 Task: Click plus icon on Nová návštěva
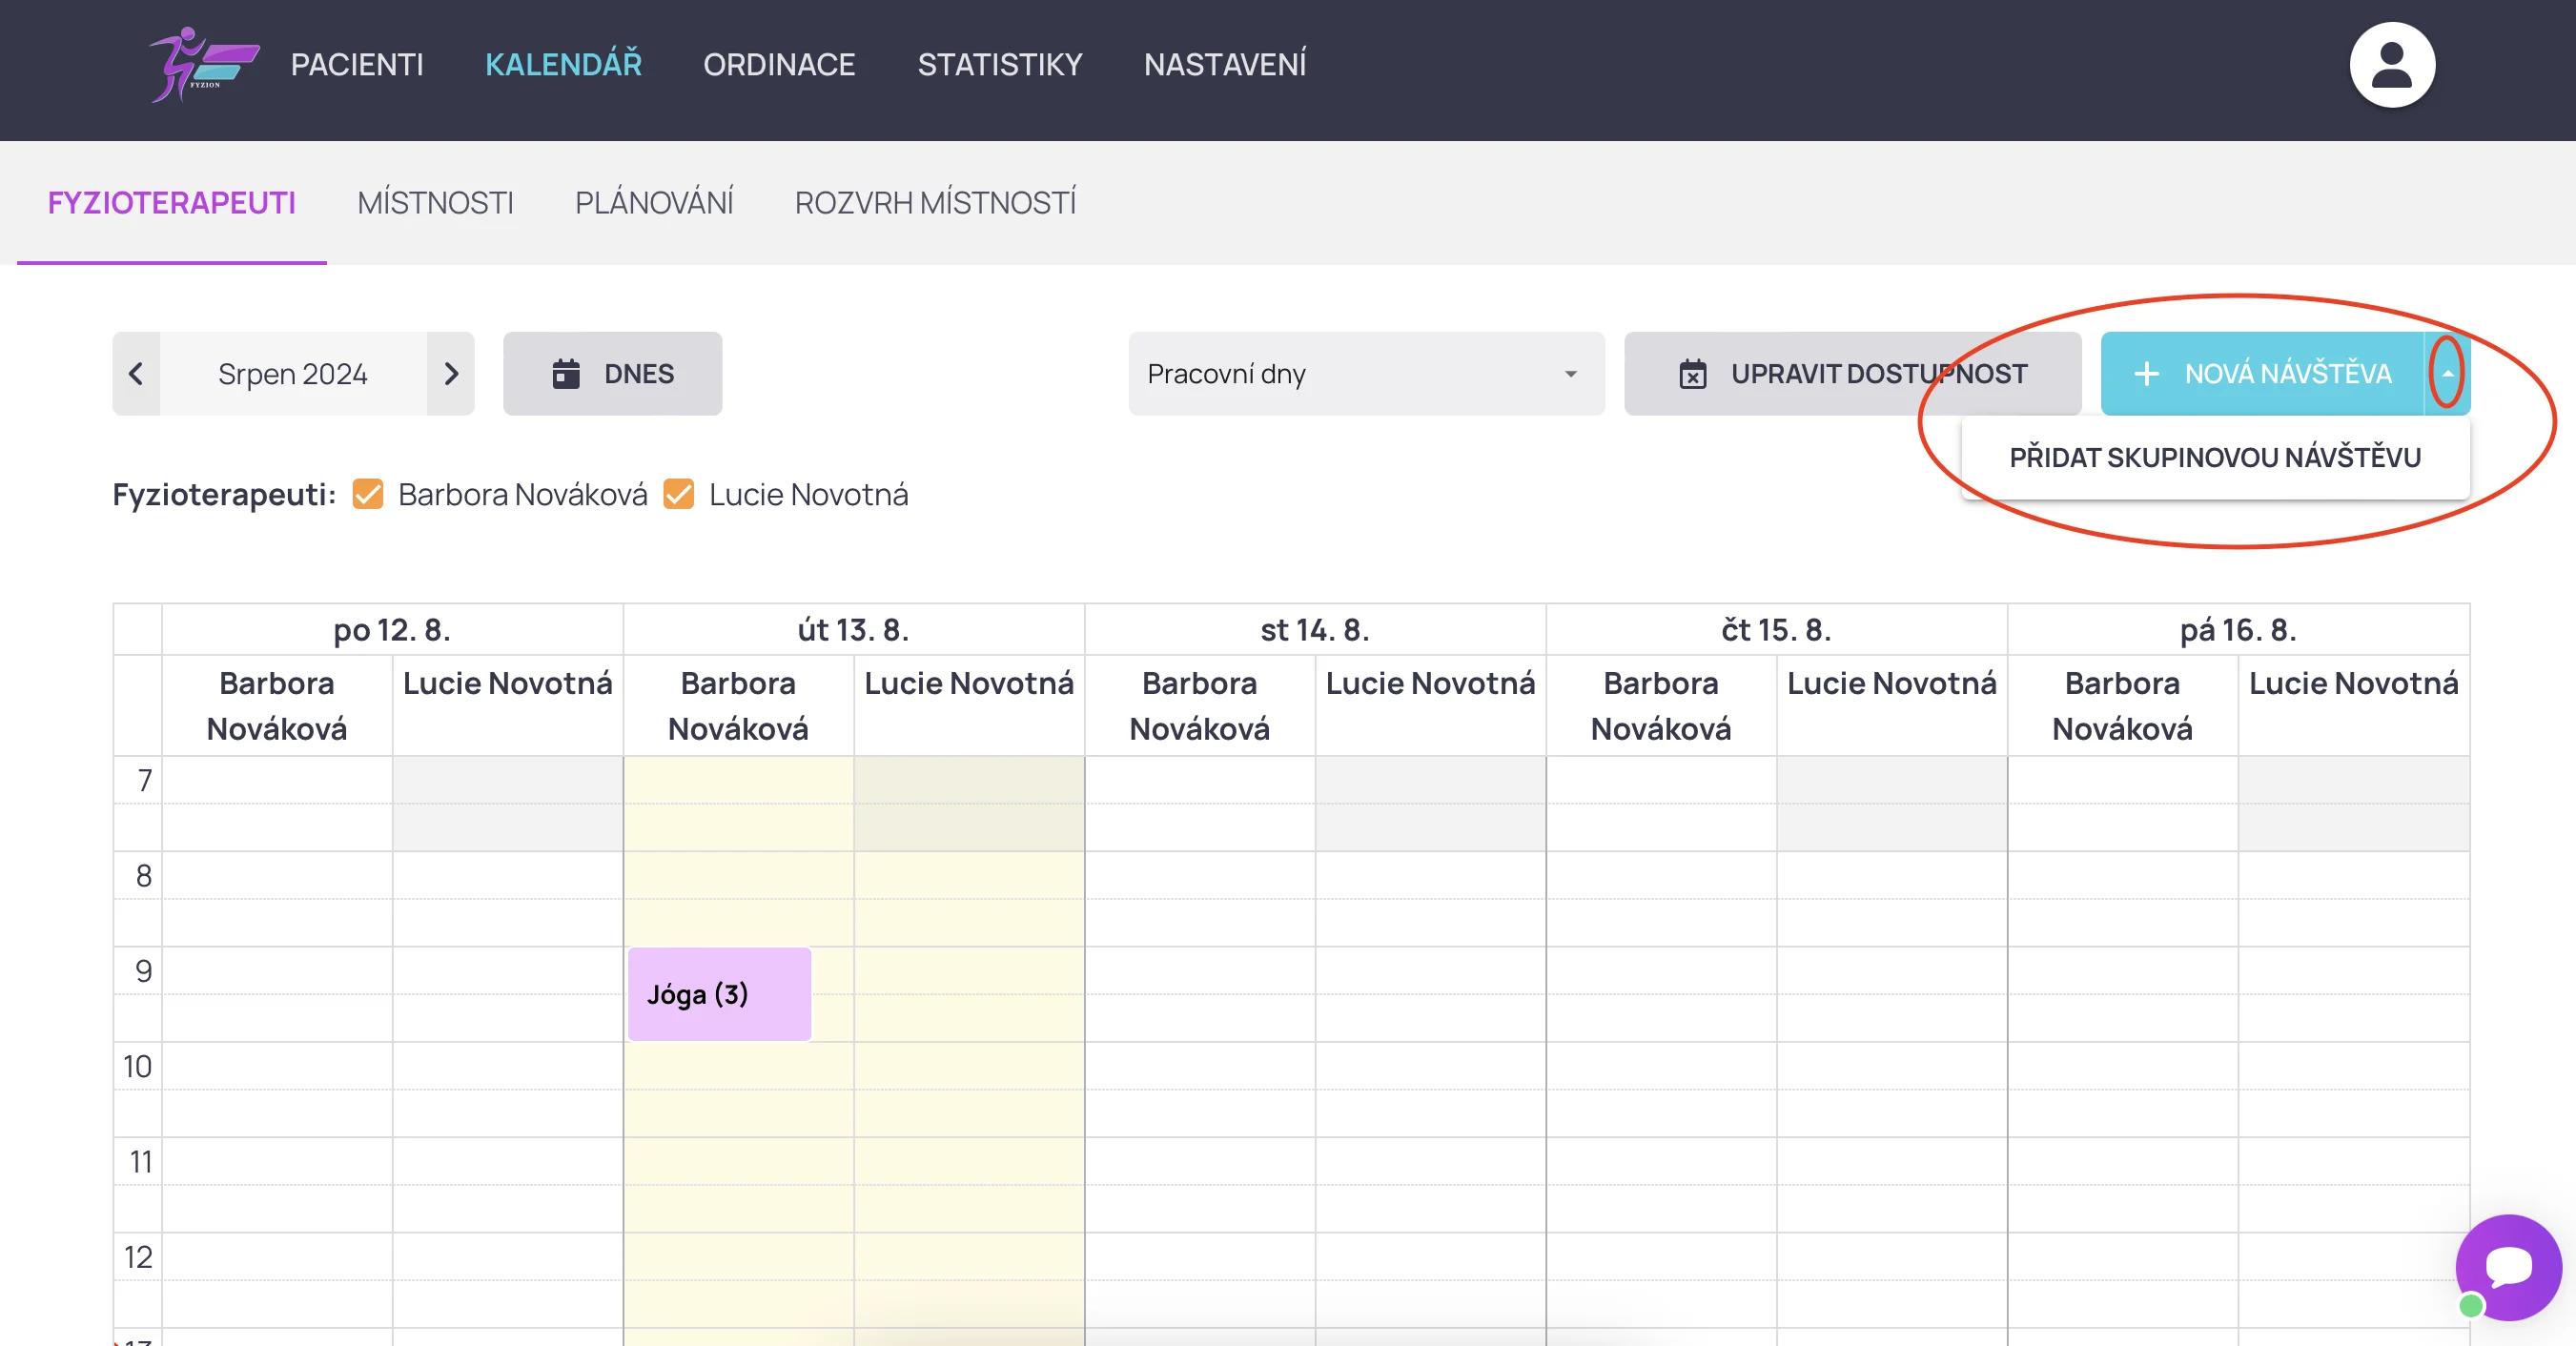point(2146,374)
